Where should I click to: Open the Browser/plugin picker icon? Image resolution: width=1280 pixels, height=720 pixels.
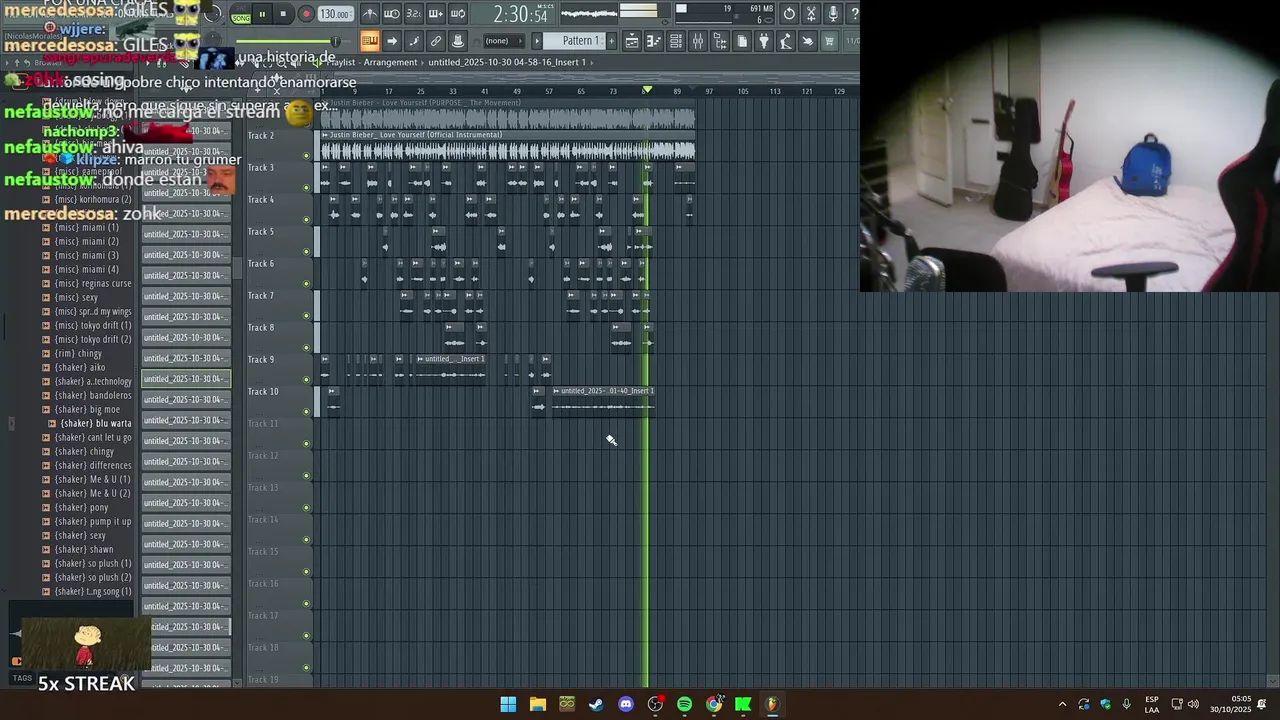[x=720, y=41]
